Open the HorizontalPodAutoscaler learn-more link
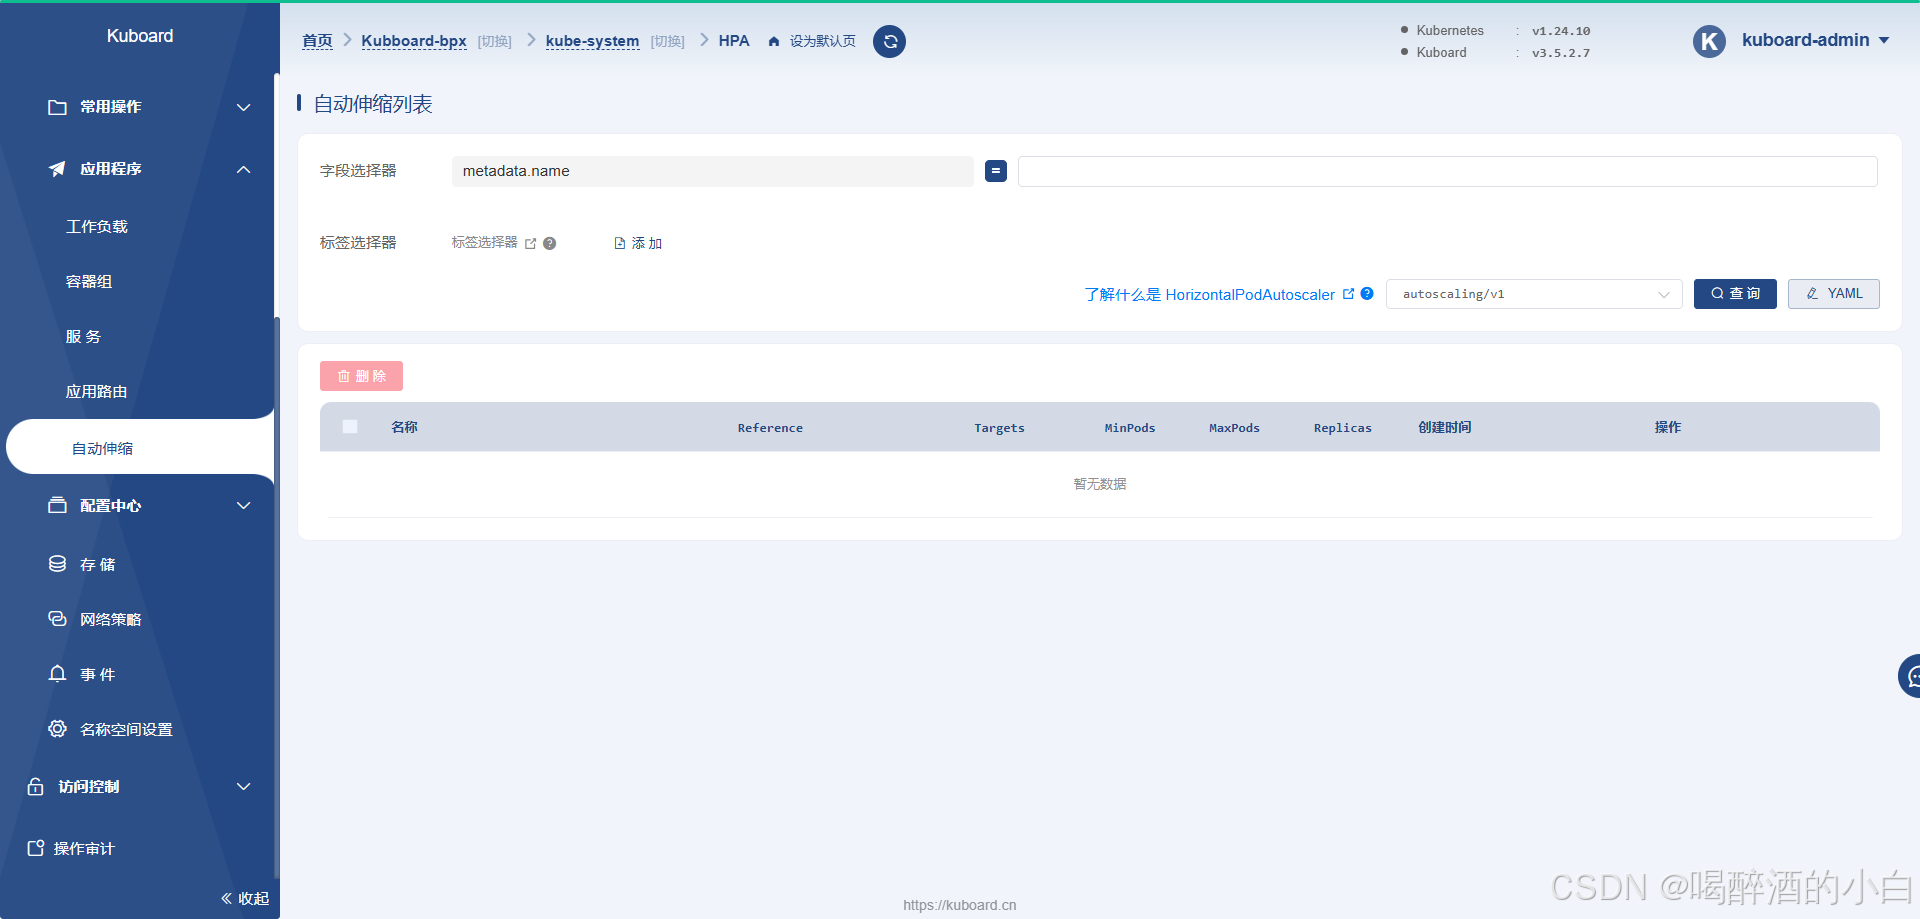This screenshot has height=919, width=1920. click(1210, 294)
